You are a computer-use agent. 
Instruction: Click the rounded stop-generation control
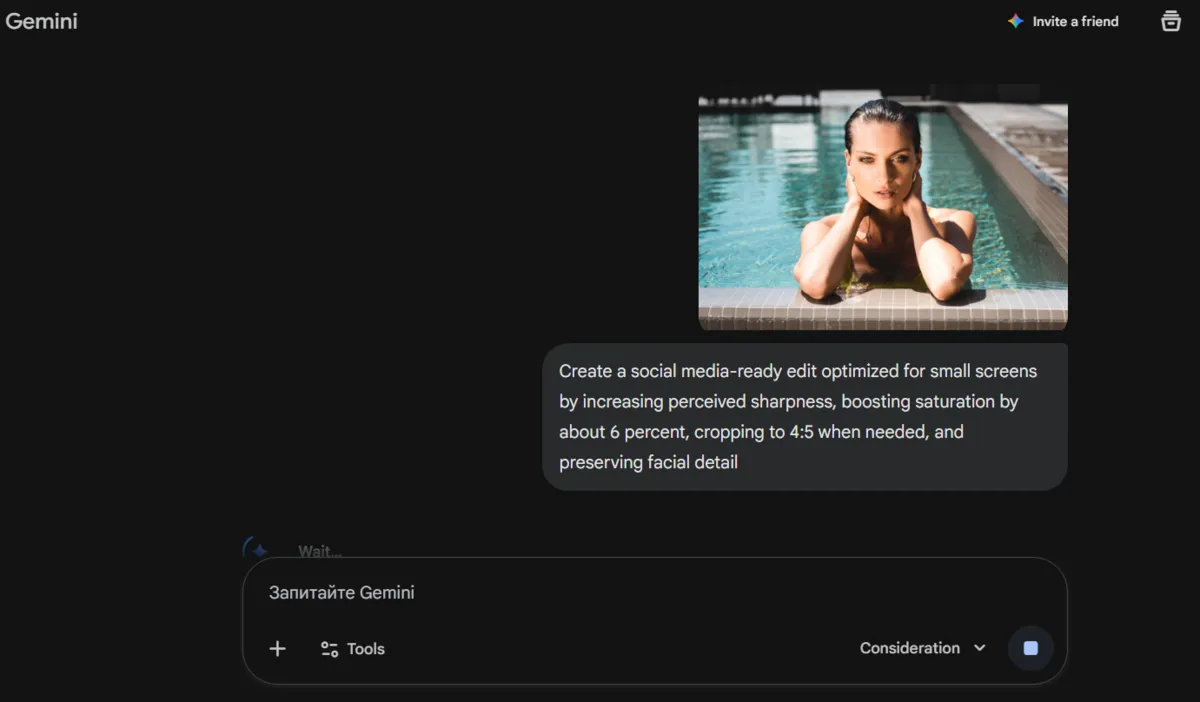[x=1031, y=648]
